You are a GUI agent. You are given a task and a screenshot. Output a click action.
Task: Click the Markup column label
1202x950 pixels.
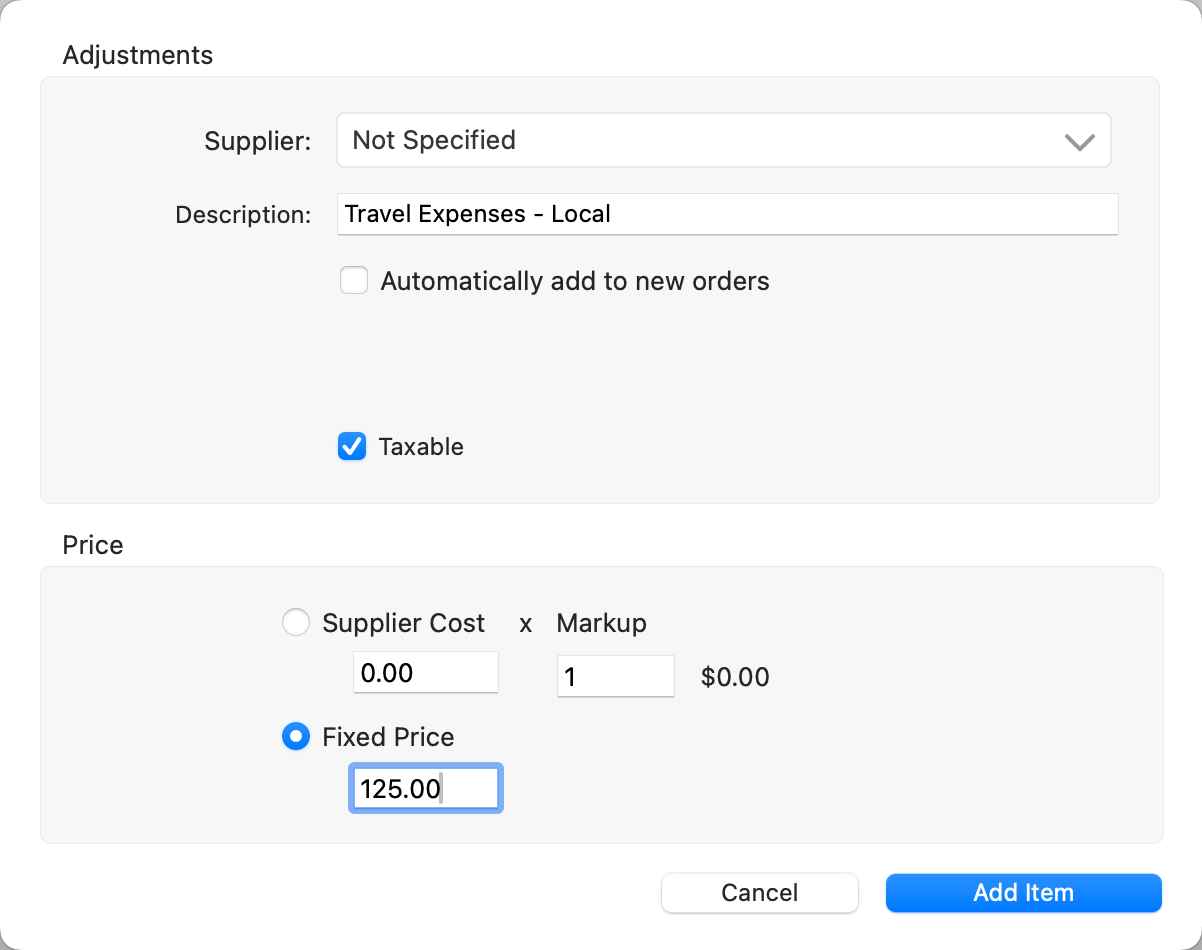coord(601,623)
